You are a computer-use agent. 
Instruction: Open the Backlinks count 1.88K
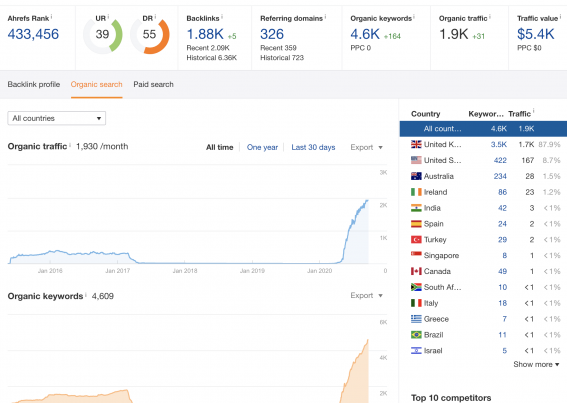pyautogui.click(x=205, y=34)
